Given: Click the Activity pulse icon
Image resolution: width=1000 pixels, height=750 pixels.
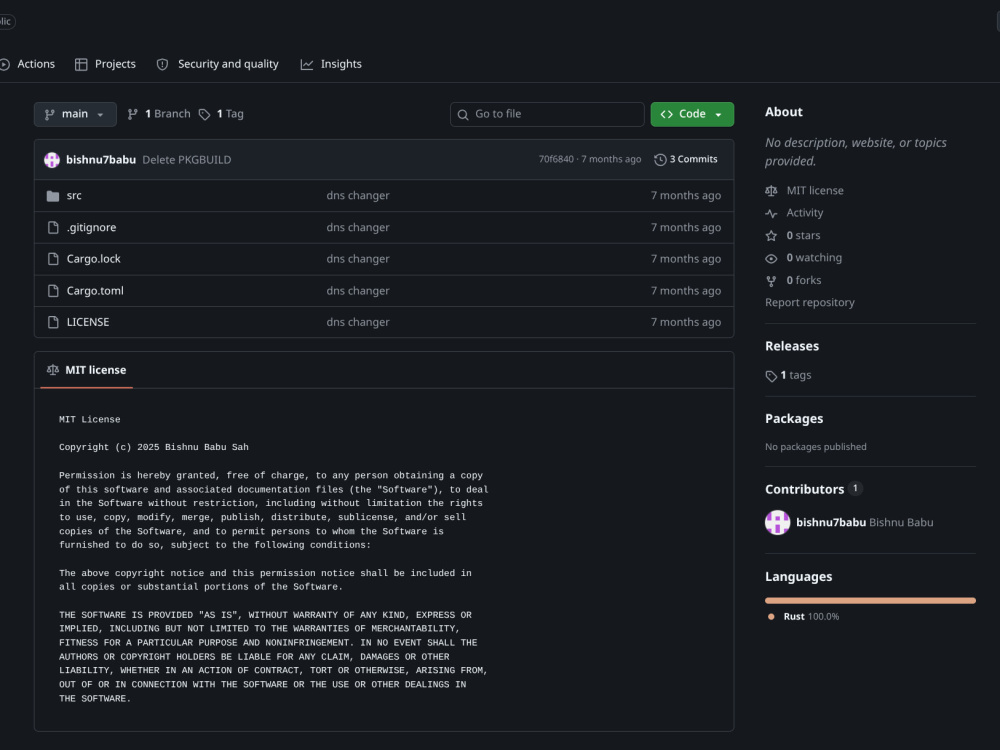Looking at the screenshot, I should [x=771, y=214].
